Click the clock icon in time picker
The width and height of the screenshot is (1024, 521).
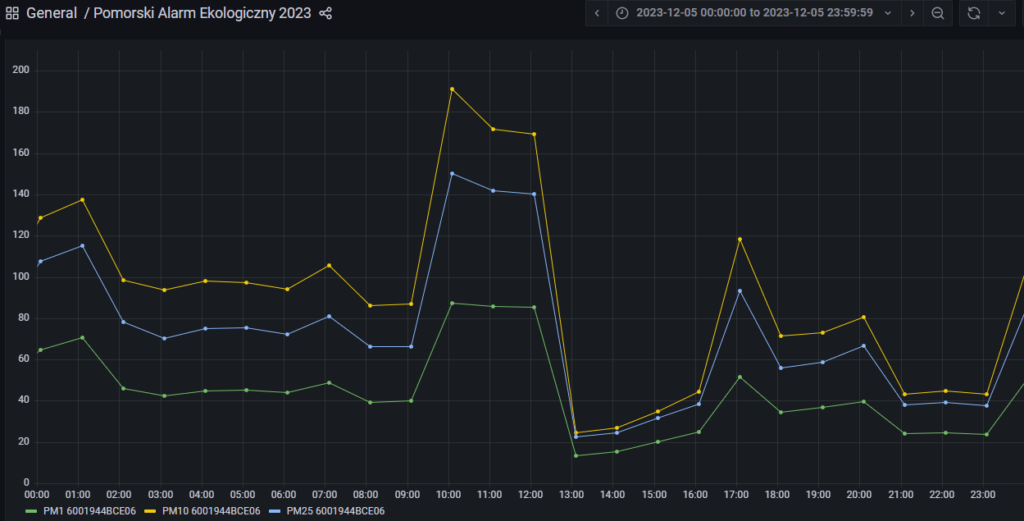pos(622,13)
